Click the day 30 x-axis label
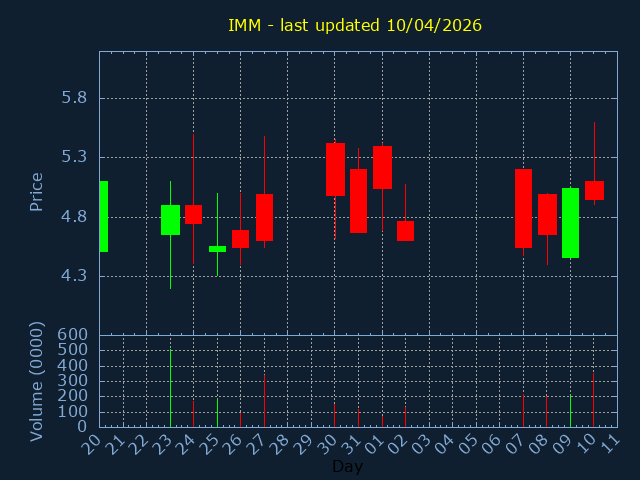 (x=327, y=444)
